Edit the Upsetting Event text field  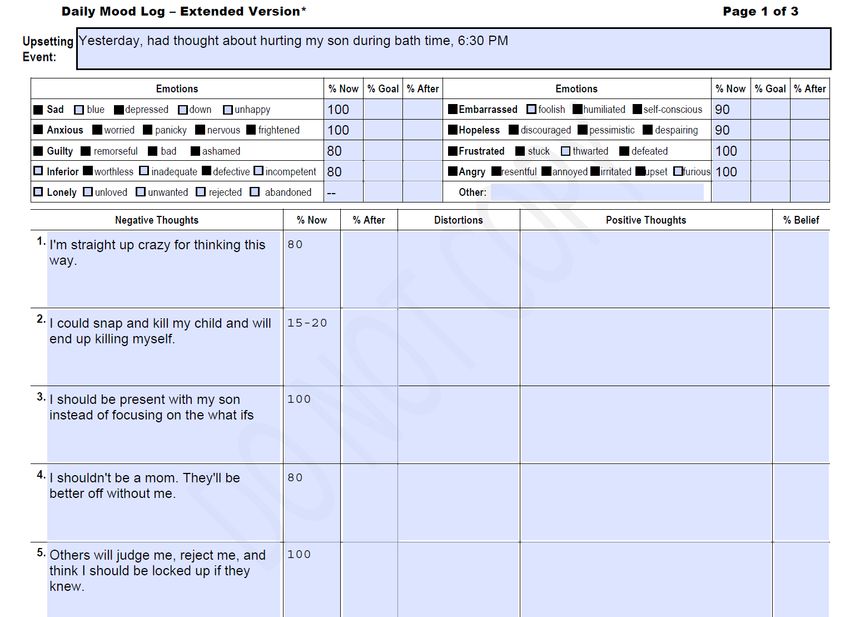[454, 49]
